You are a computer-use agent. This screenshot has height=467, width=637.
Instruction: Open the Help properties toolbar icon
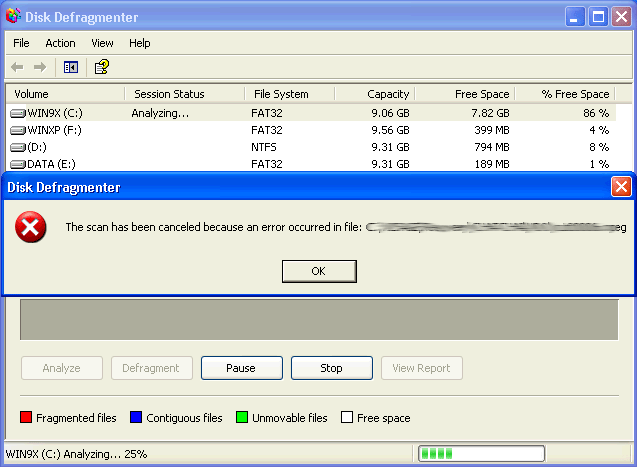[102, 67]
